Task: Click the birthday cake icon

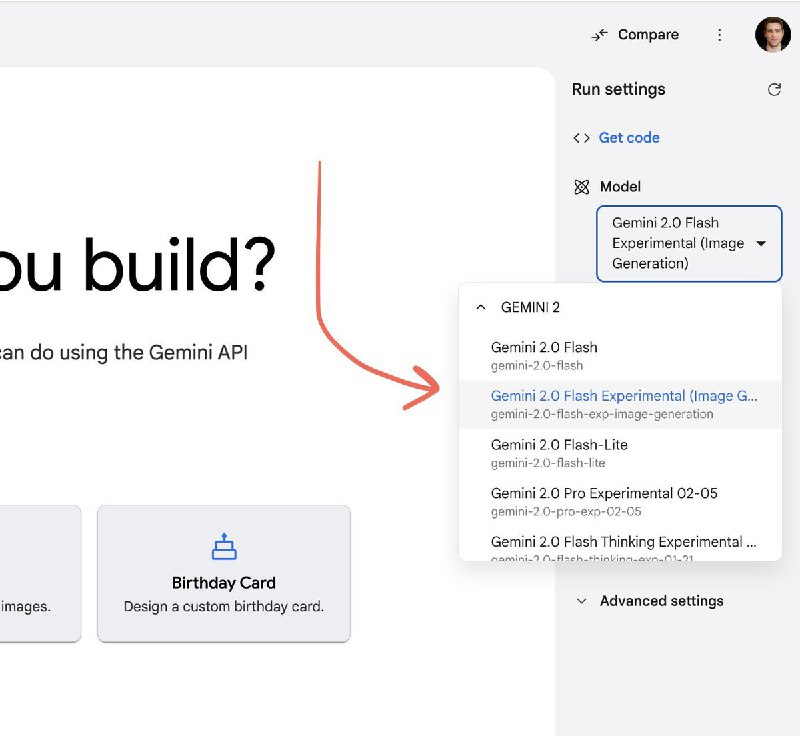Action: click(x=223, y=547)
